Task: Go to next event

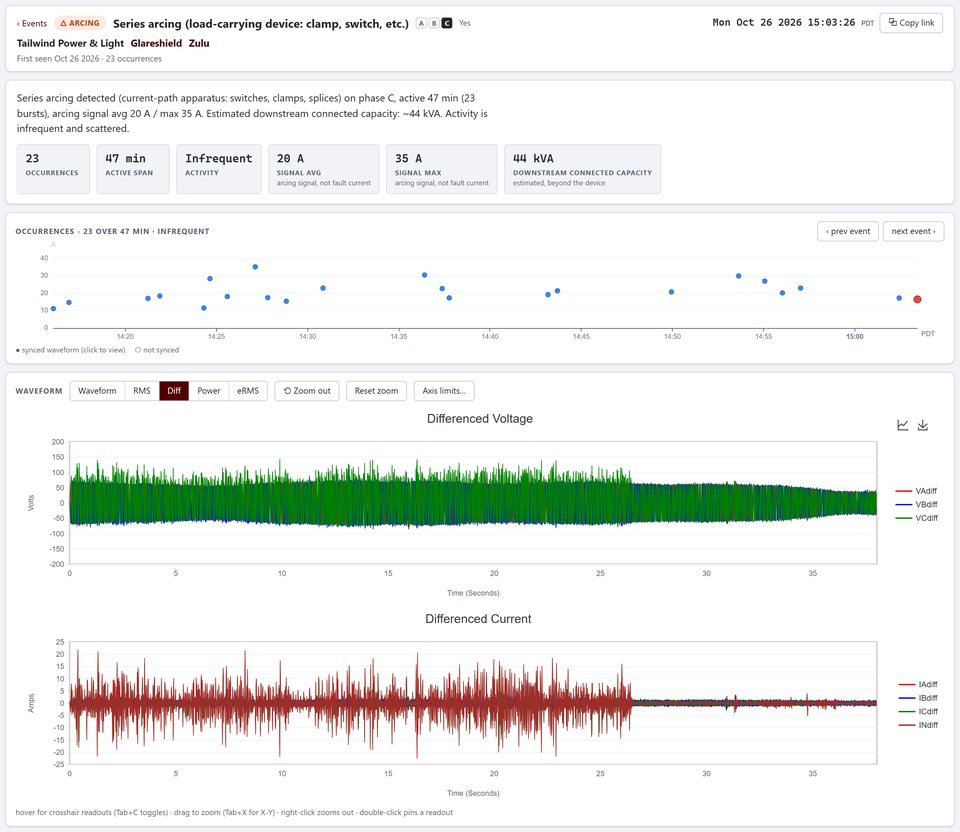Action: pos(913,231)
